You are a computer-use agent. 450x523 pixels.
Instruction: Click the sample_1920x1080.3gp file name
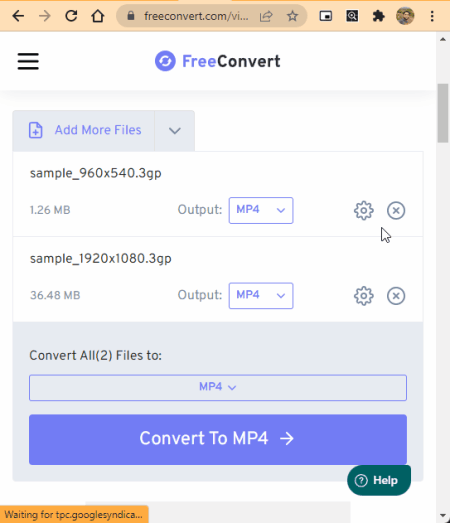101,259
